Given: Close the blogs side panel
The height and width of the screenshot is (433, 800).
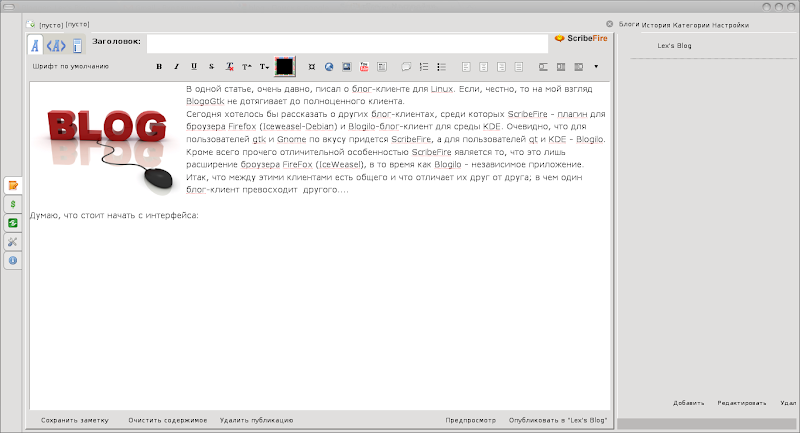Looking at the screenshot, I should coord(609,24).
